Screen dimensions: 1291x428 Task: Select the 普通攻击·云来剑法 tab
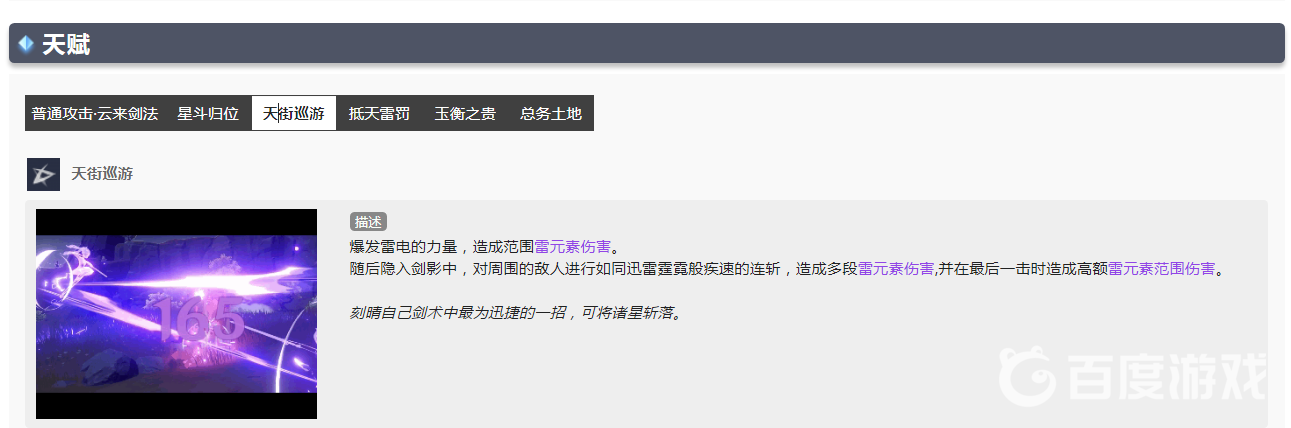(95, 113)
